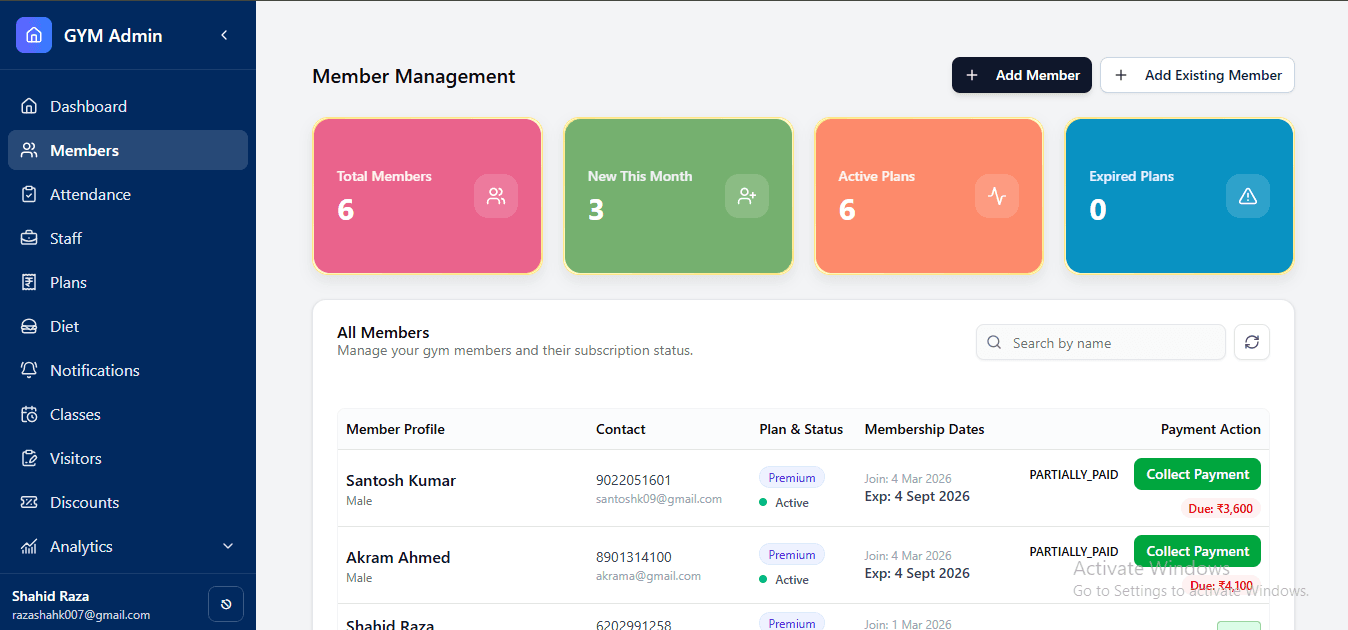The height and width of the screenshot is (630, 1348).
Task: Select the Active status dot for Akram Ahmed
Action: [763, 579]
